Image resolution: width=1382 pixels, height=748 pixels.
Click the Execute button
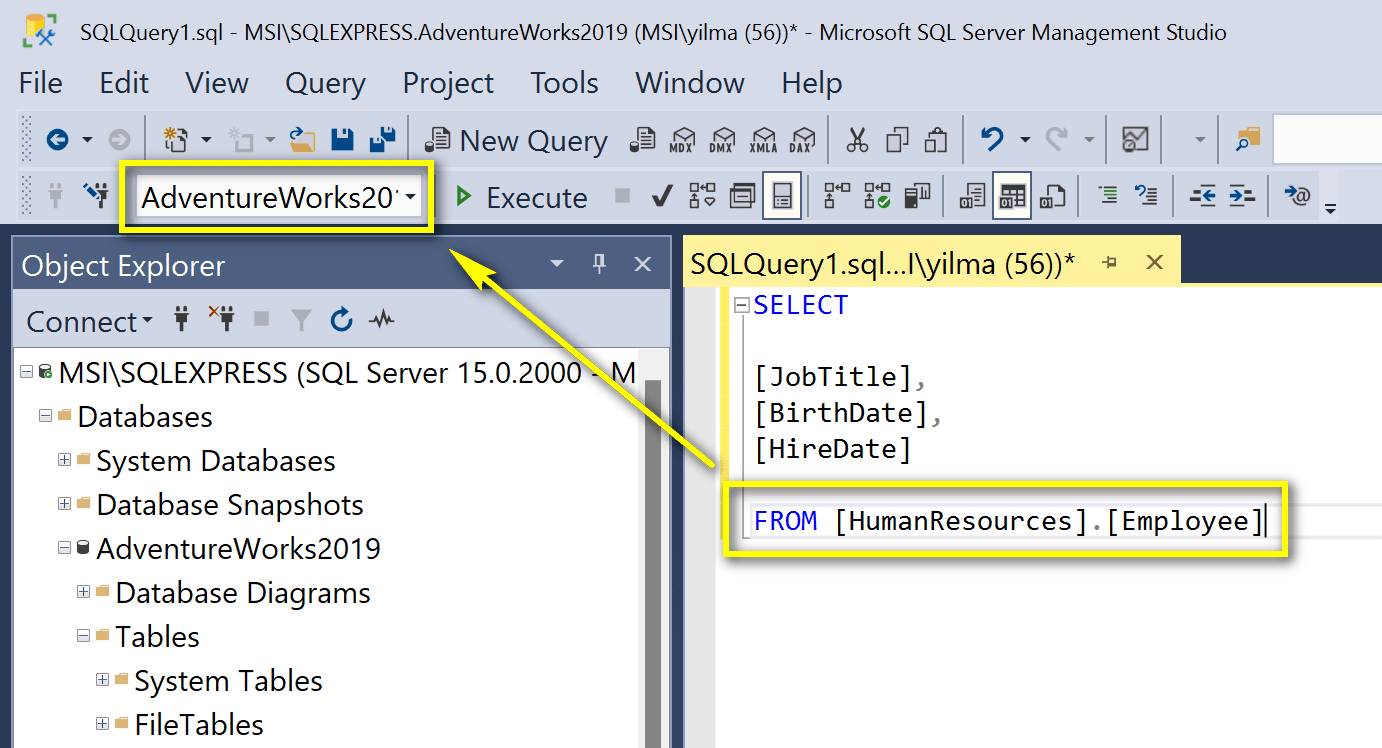[x=521, y=197]
